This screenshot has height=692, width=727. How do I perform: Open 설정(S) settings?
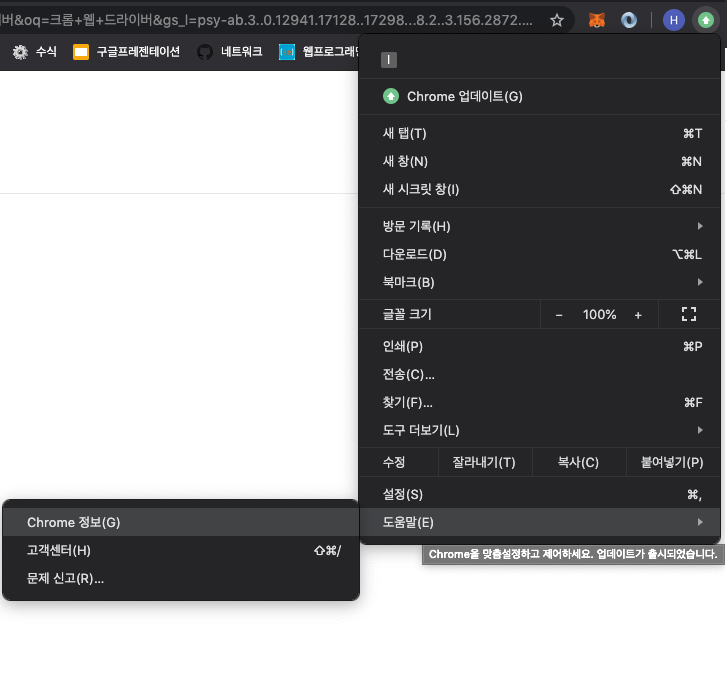click(540, 494)
